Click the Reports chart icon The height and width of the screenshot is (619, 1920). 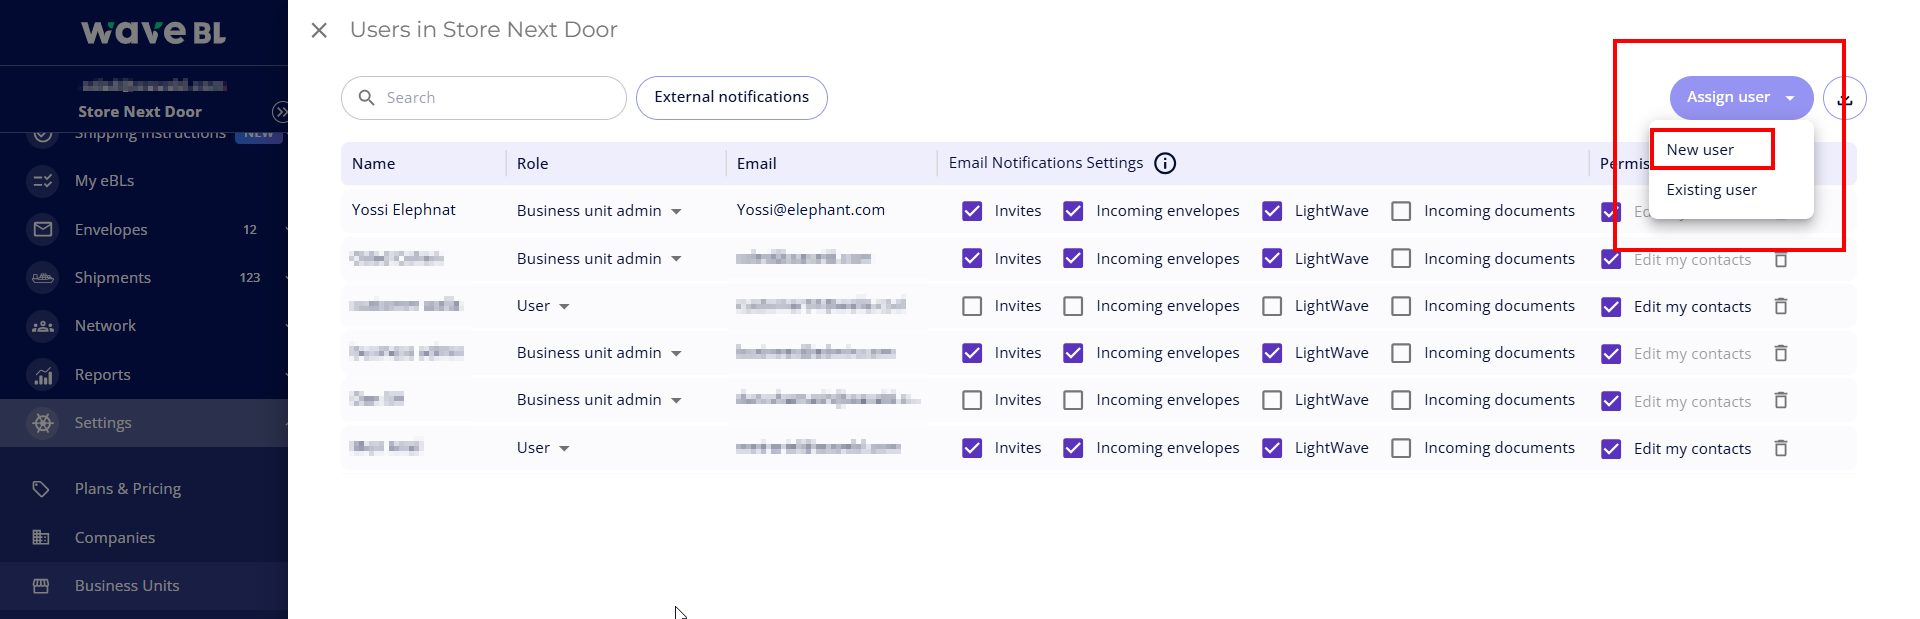pyautogui.click(x=42, y=375)
